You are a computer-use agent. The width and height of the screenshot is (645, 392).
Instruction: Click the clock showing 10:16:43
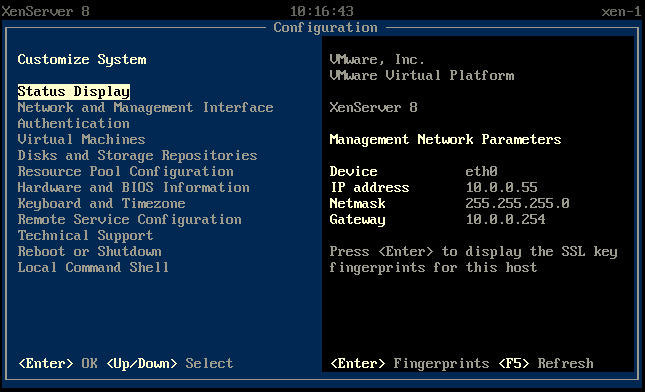click(322, 11)
